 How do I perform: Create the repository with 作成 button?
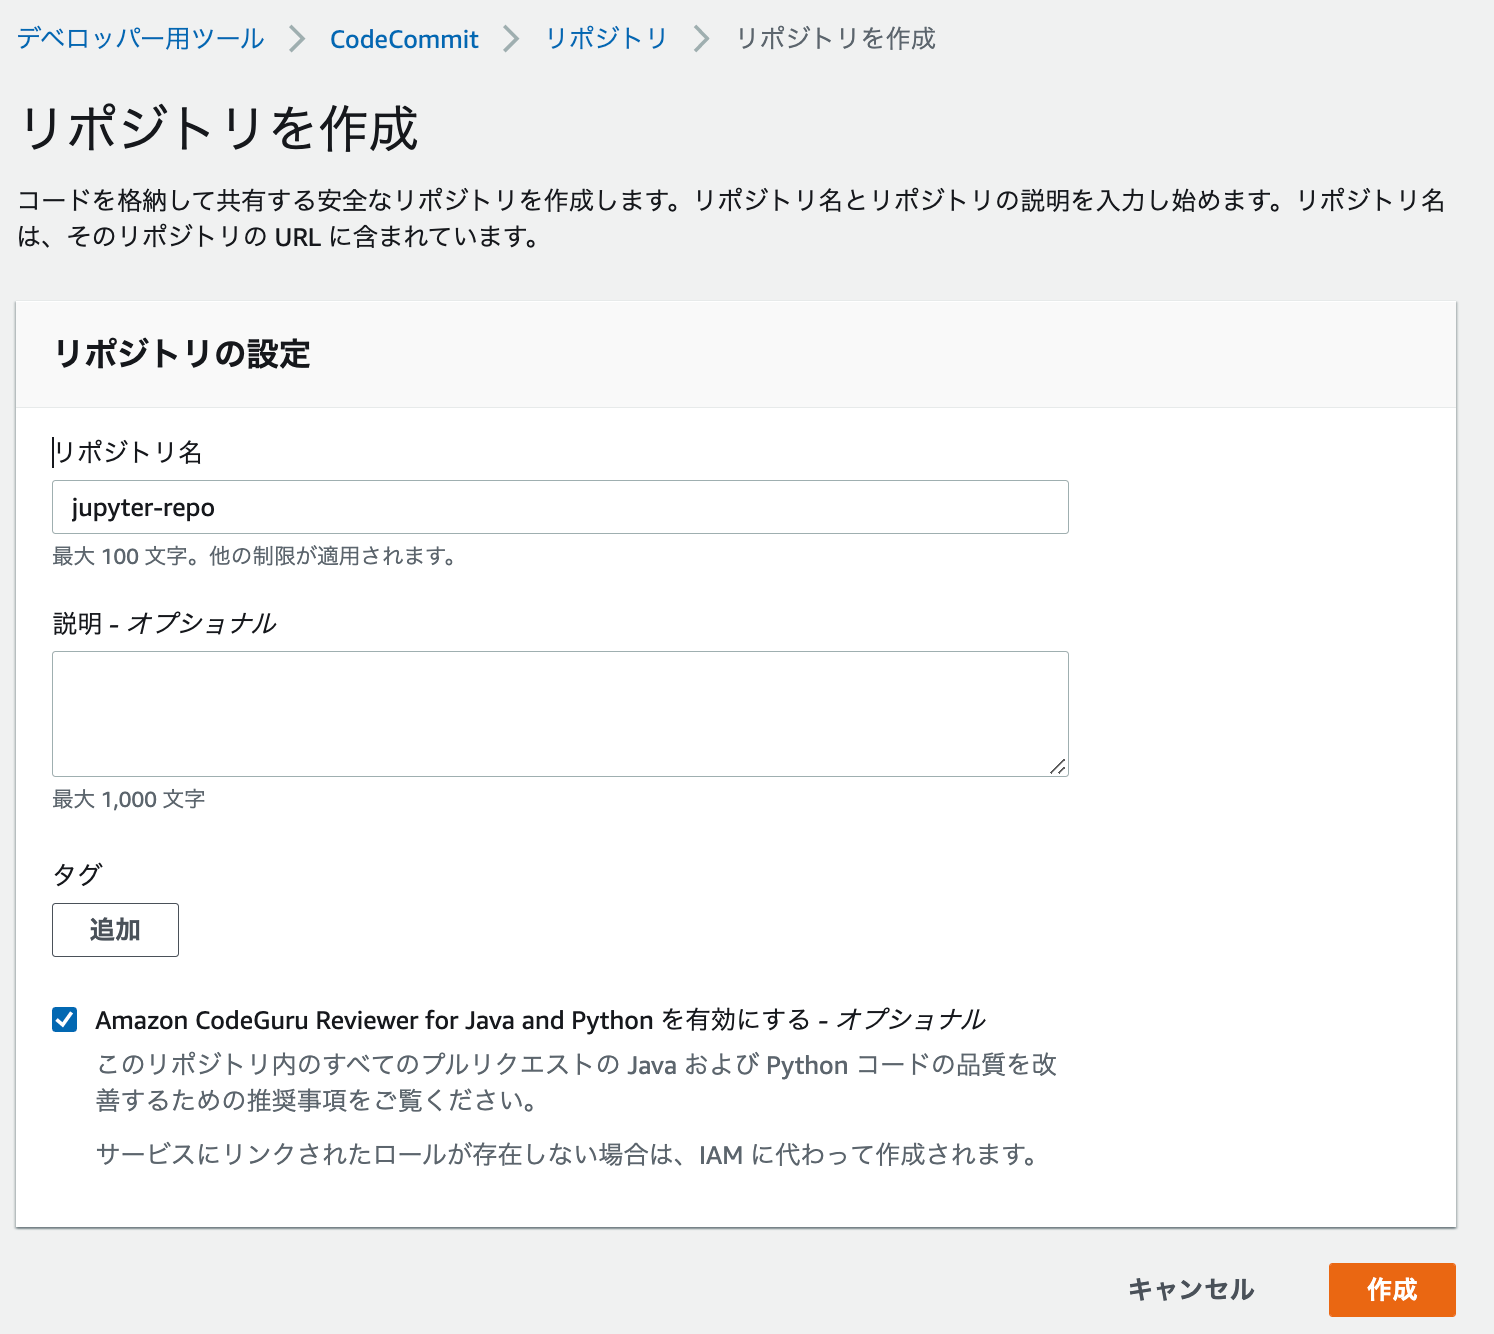pyautogui.click(x=1392, y=1290)
